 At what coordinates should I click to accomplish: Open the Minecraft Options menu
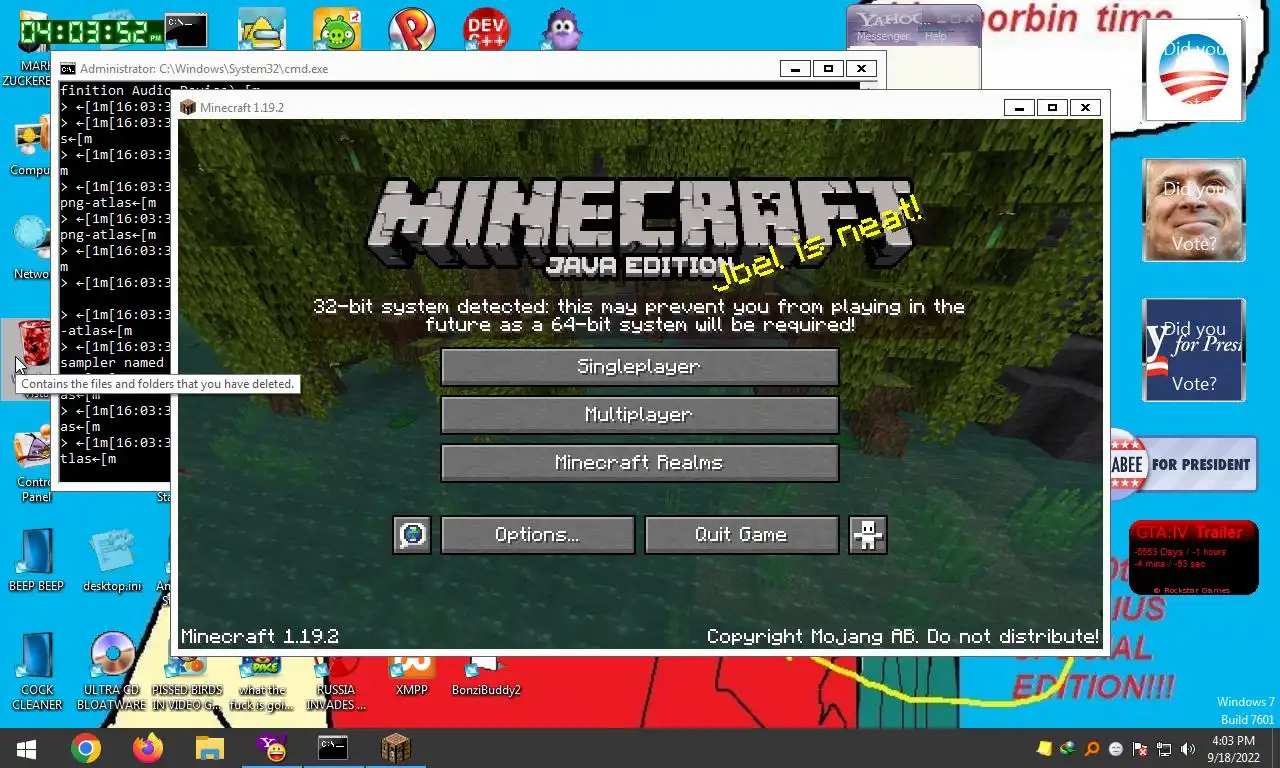click(537, 535)
